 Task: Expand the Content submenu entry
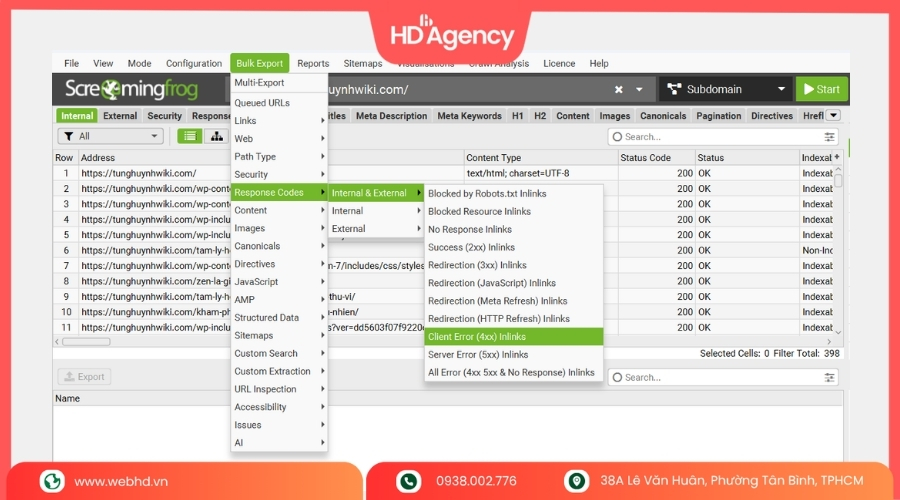coord(279,210)
